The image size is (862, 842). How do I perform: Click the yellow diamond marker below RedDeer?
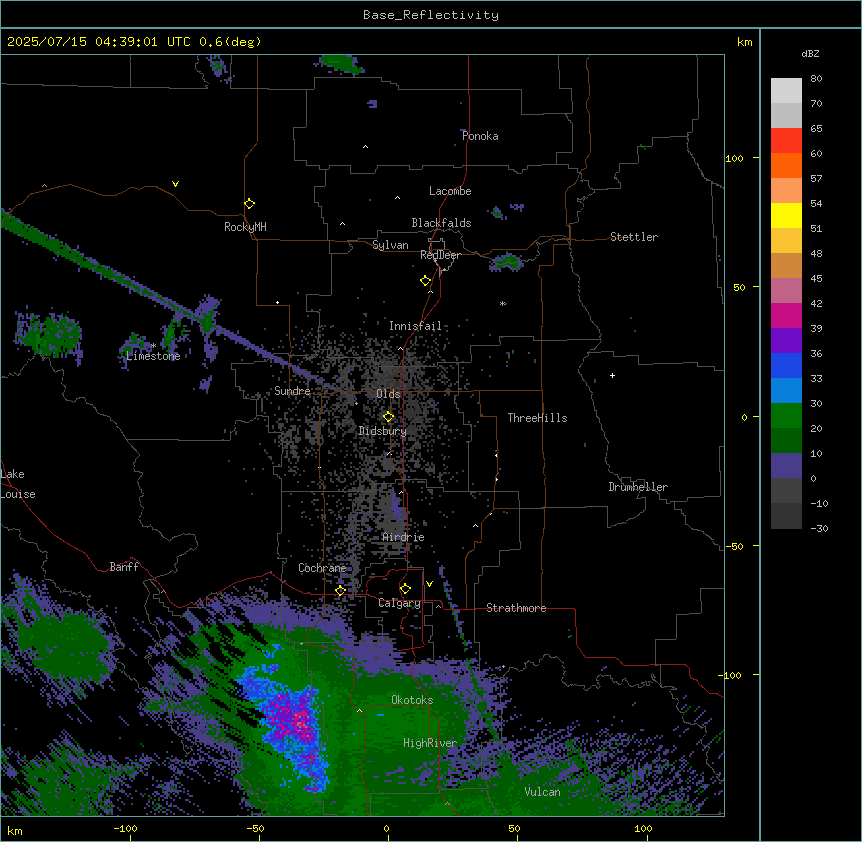(425, 281)
